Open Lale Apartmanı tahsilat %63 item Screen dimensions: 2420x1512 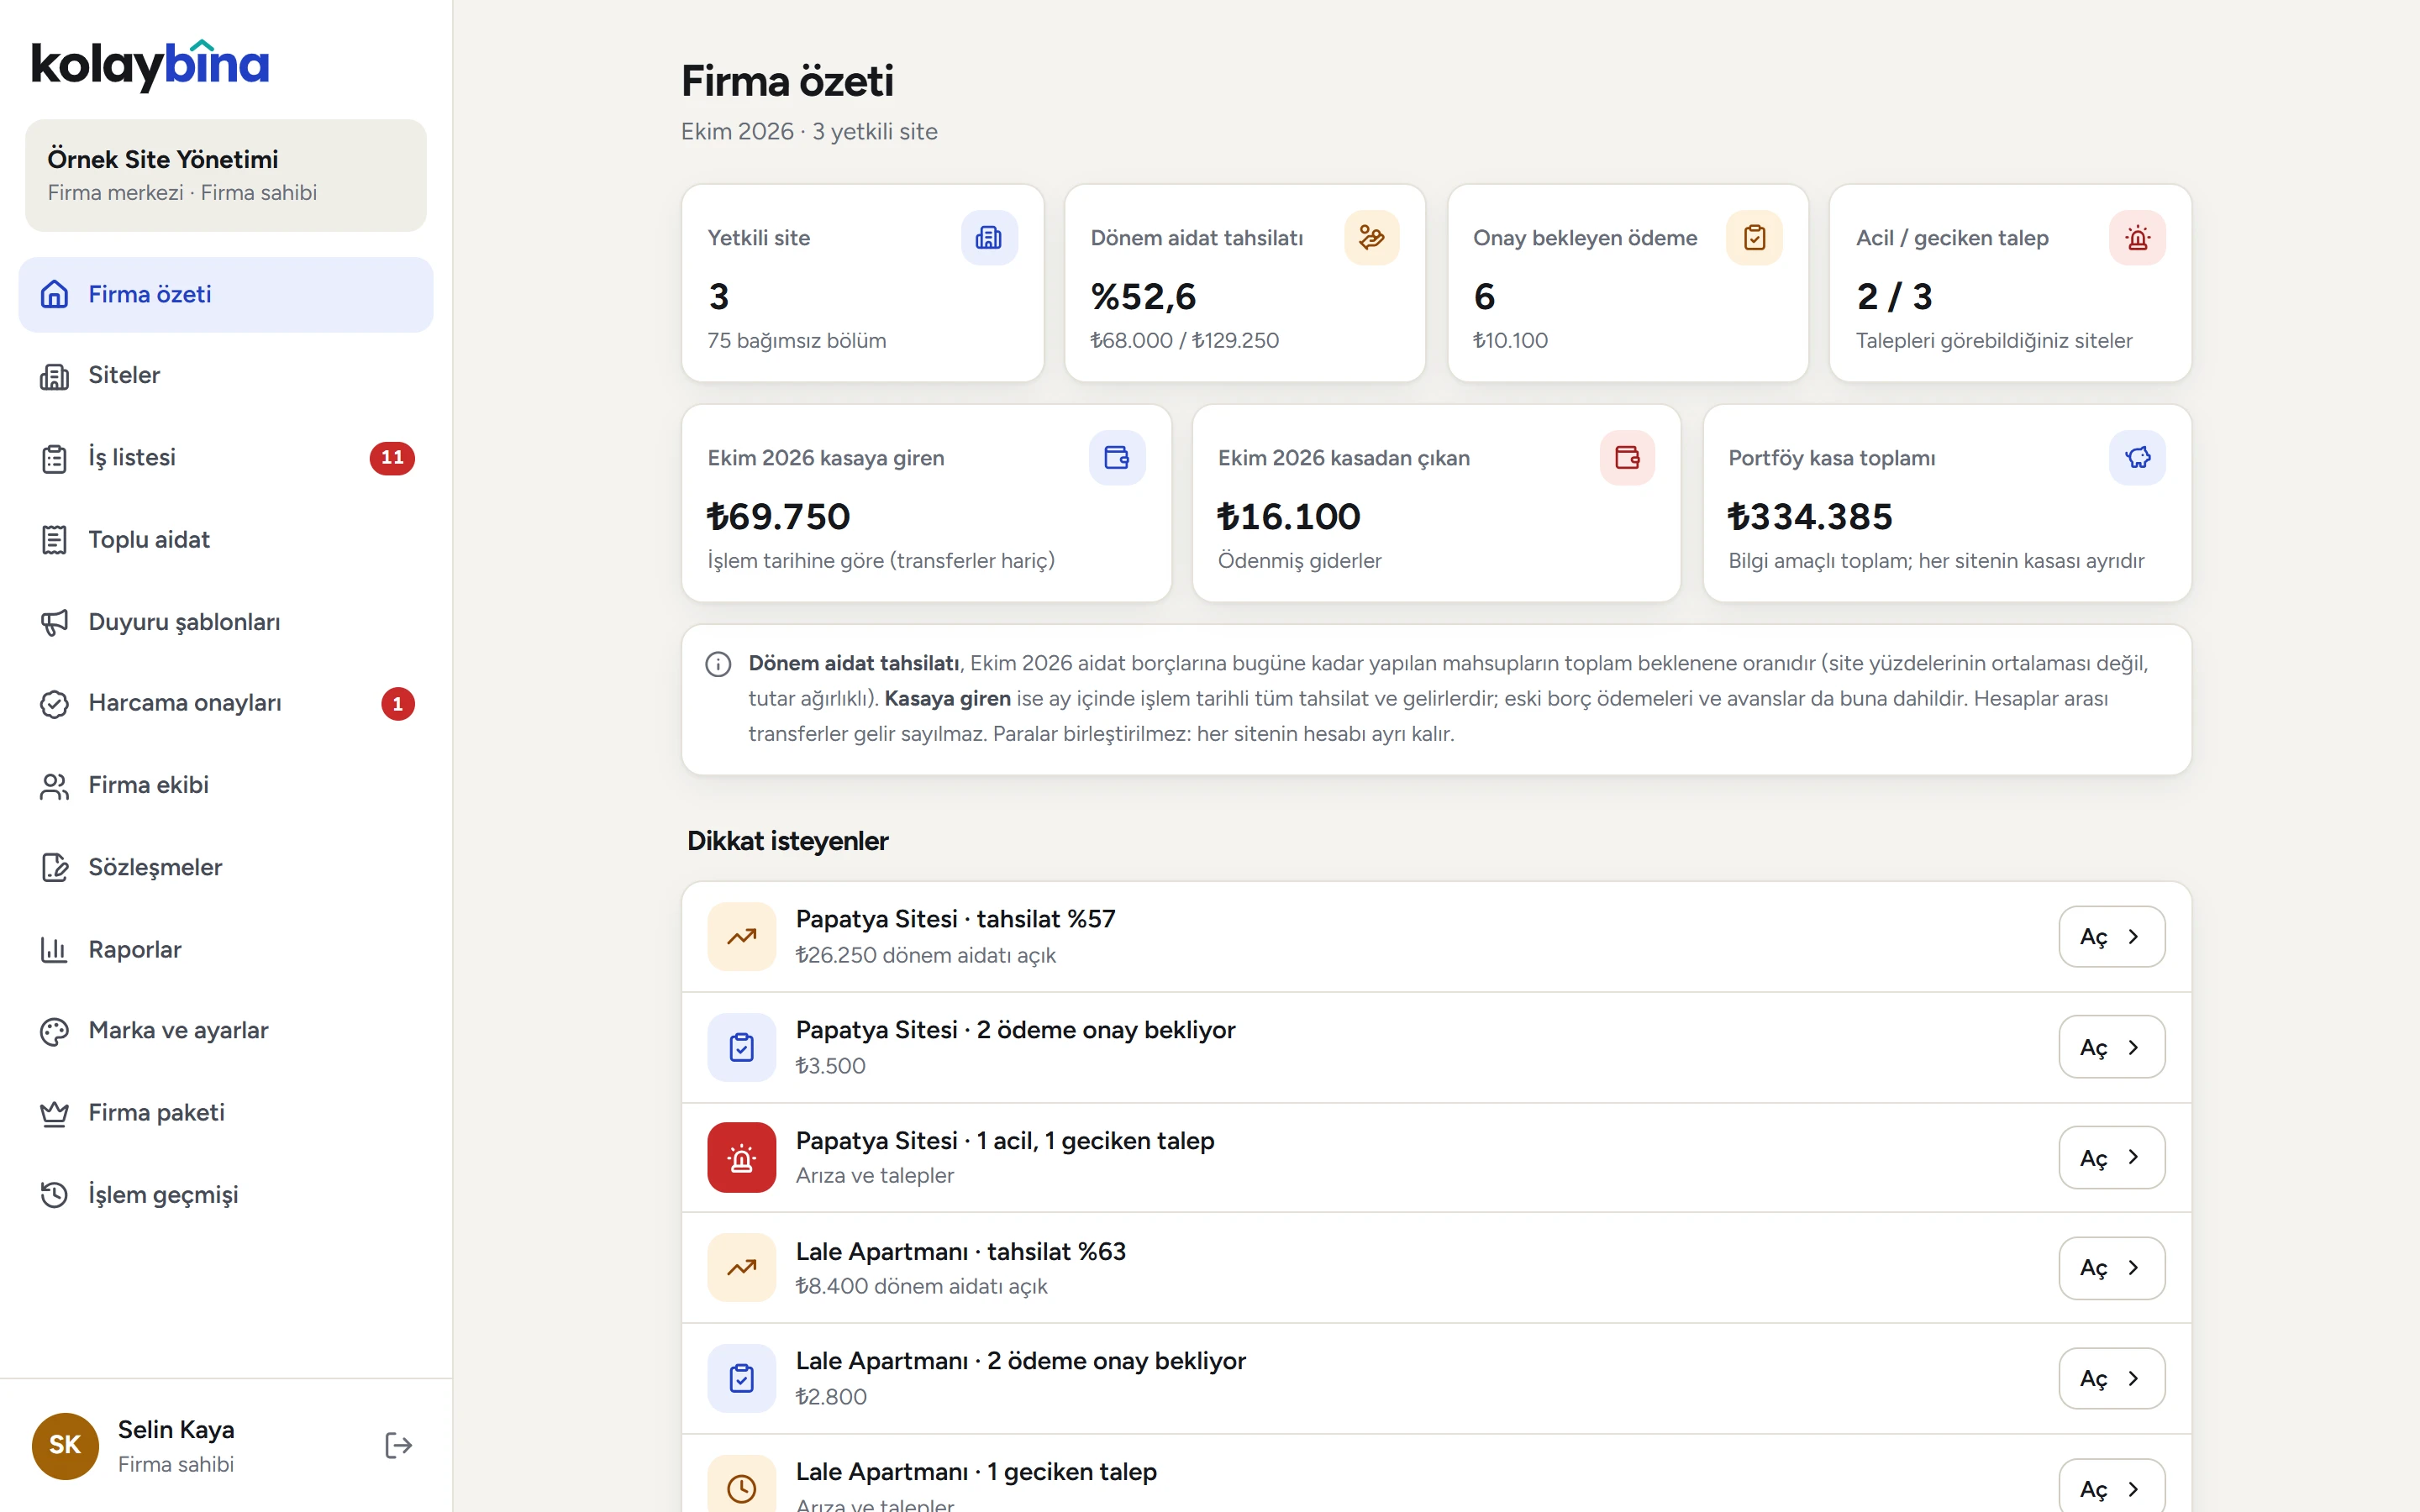2111,1267
